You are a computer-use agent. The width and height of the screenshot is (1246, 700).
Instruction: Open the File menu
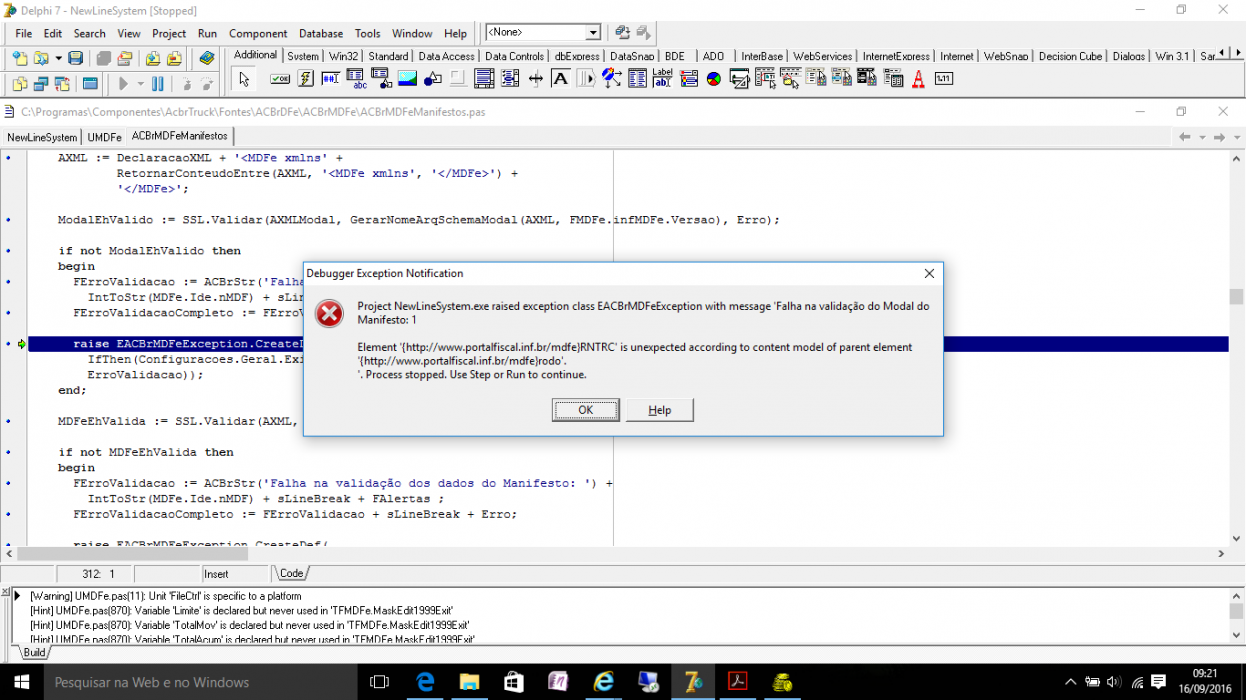point(24,33)
